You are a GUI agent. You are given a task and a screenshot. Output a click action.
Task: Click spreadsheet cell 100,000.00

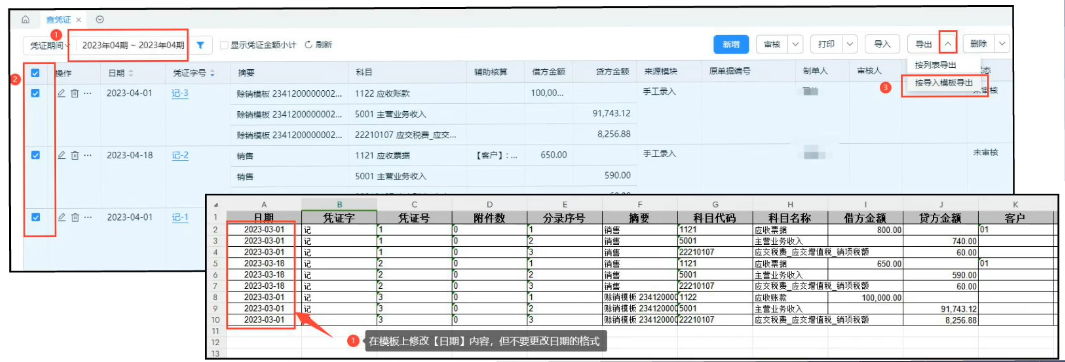[865, 297]
